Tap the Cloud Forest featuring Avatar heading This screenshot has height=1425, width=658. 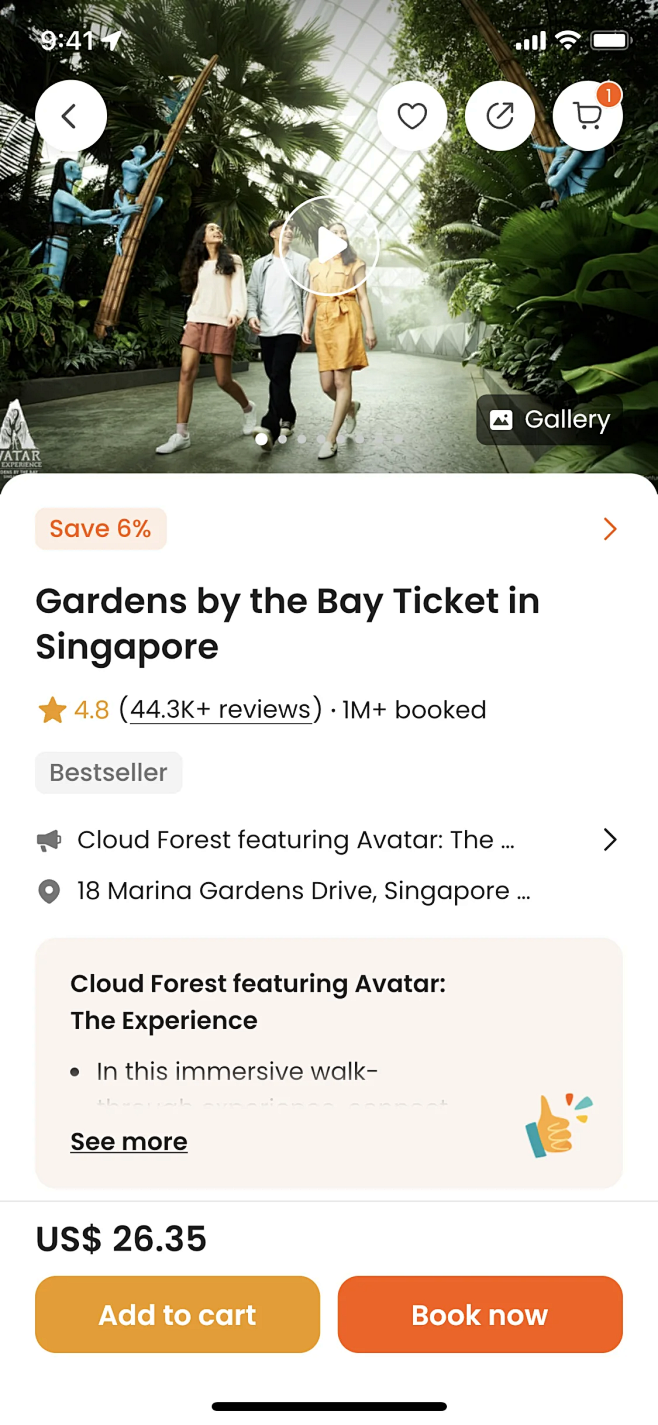click(x=258, y=1002)
